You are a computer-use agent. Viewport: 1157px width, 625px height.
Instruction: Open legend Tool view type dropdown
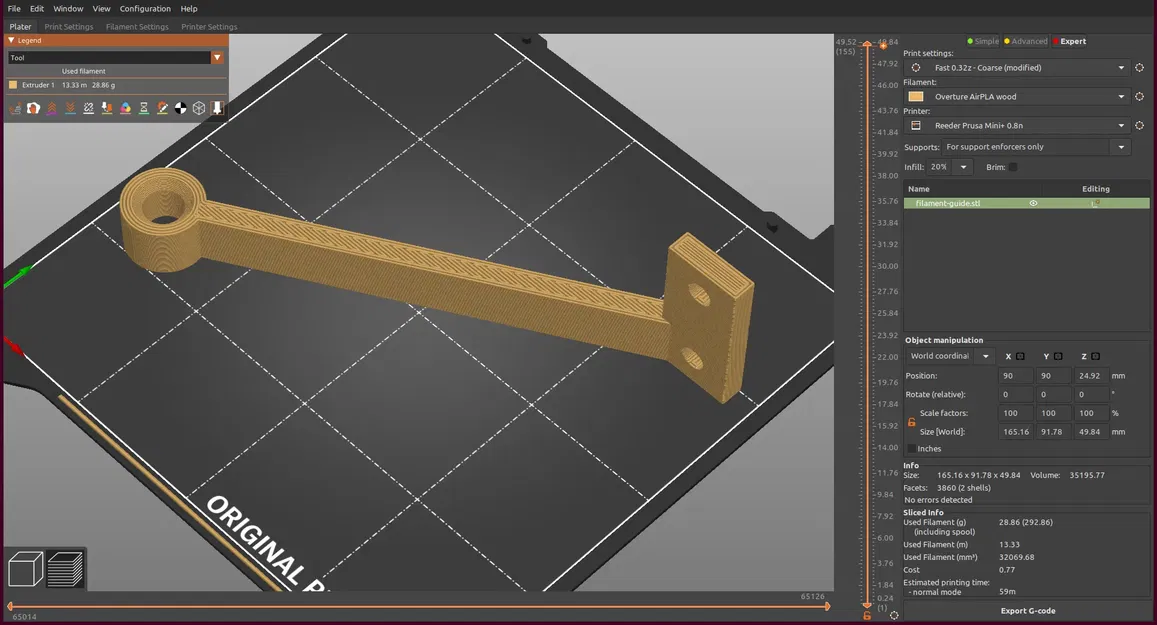115,57
